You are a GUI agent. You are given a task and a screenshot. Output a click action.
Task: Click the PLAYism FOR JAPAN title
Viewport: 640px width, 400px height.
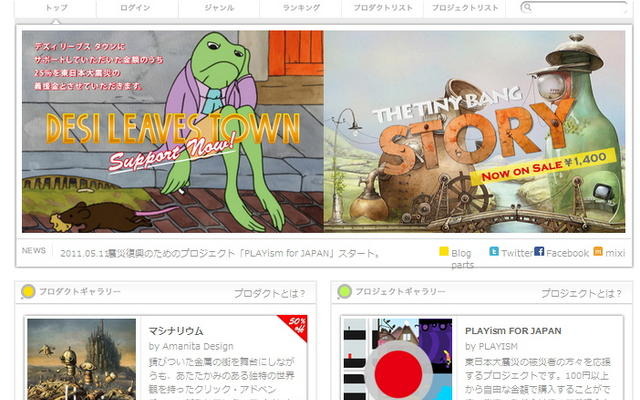pyautogui.click(x=513, y=331)
